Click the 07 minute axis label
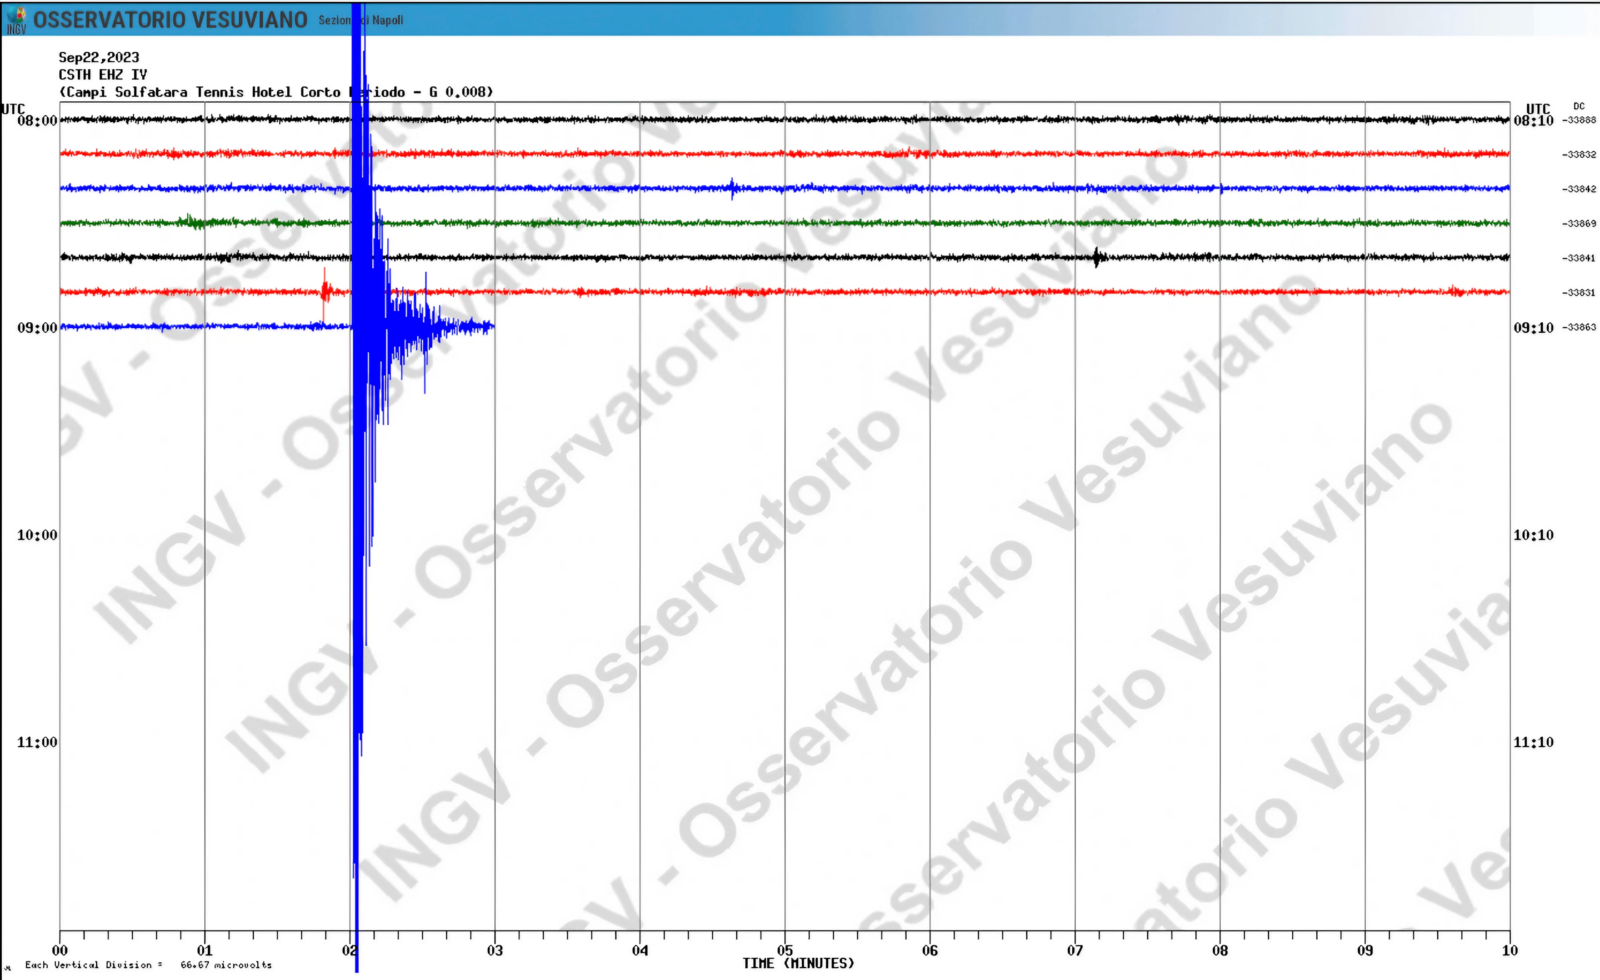1600x980 pixels. (1075, 951)
